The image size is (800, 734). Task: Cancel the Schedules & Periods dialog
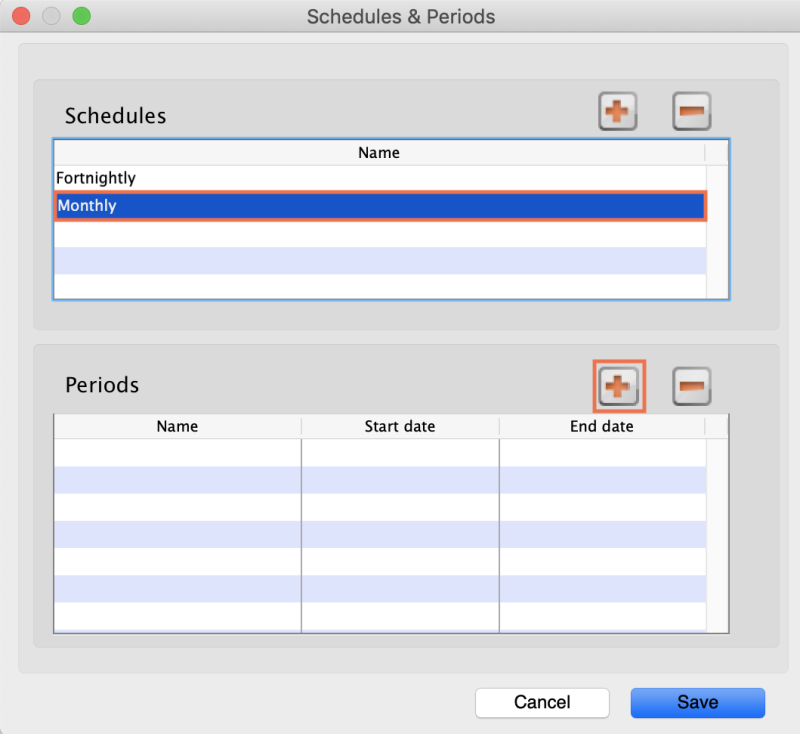542,703
